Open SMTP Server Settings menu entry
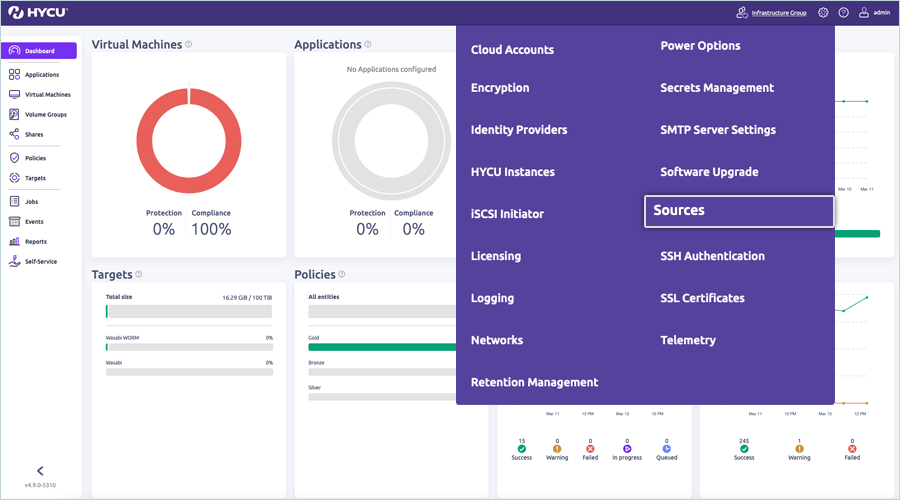900x500 pixels. click(717, 130)
